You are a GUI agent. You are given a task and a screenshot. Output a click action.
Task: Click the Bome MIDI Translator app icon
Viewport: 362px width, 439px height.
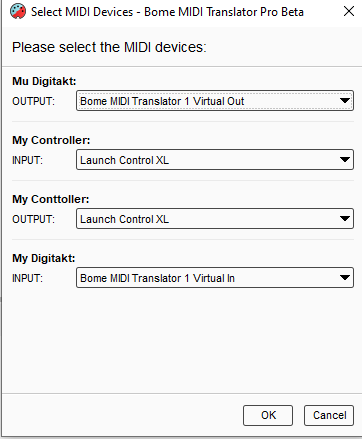[x=18, y=11]
